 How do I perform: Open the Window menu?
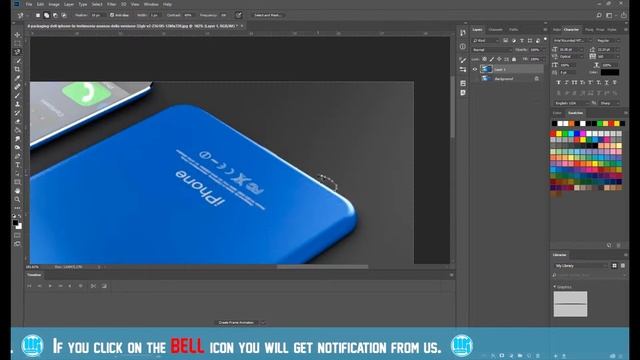pos(151,4)
